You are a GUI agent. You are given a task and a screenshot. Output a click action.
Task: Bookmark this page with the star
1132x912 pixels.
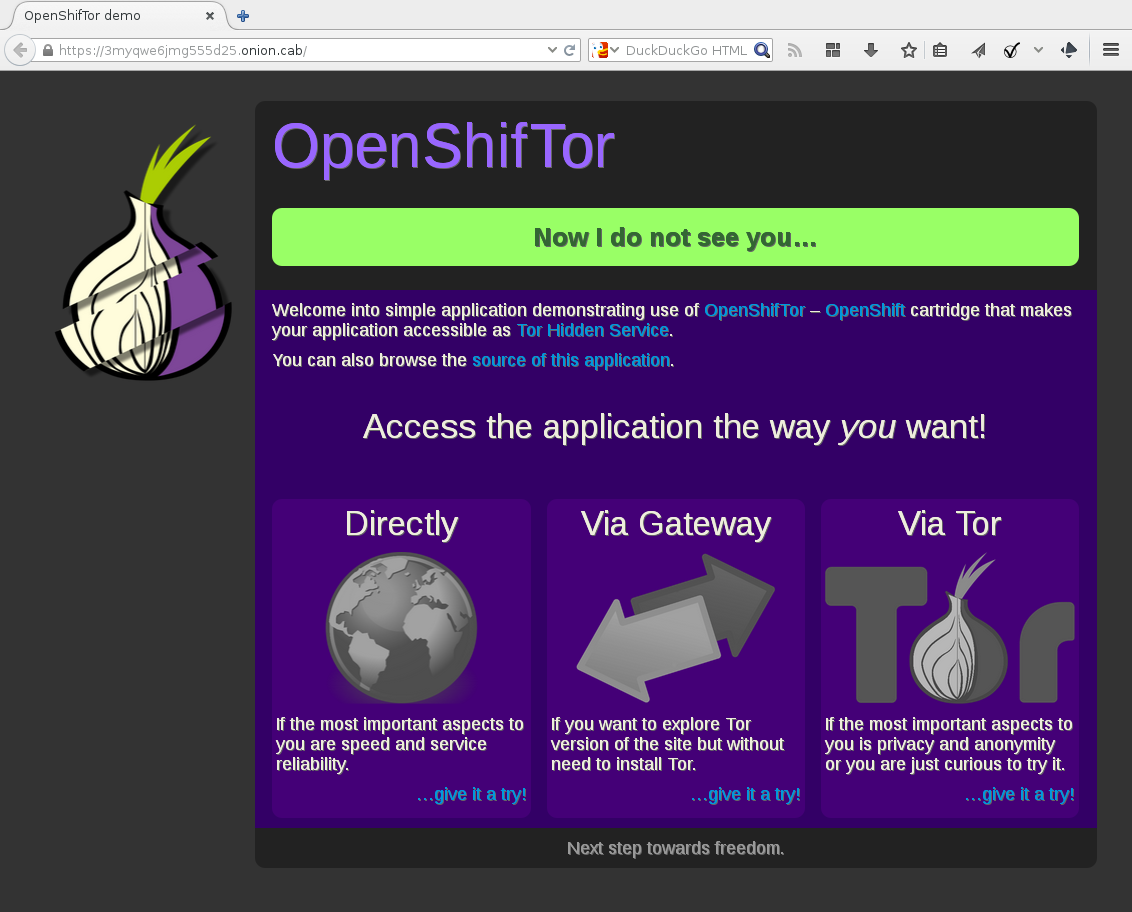pyautogui.click(x=909, y=50)
